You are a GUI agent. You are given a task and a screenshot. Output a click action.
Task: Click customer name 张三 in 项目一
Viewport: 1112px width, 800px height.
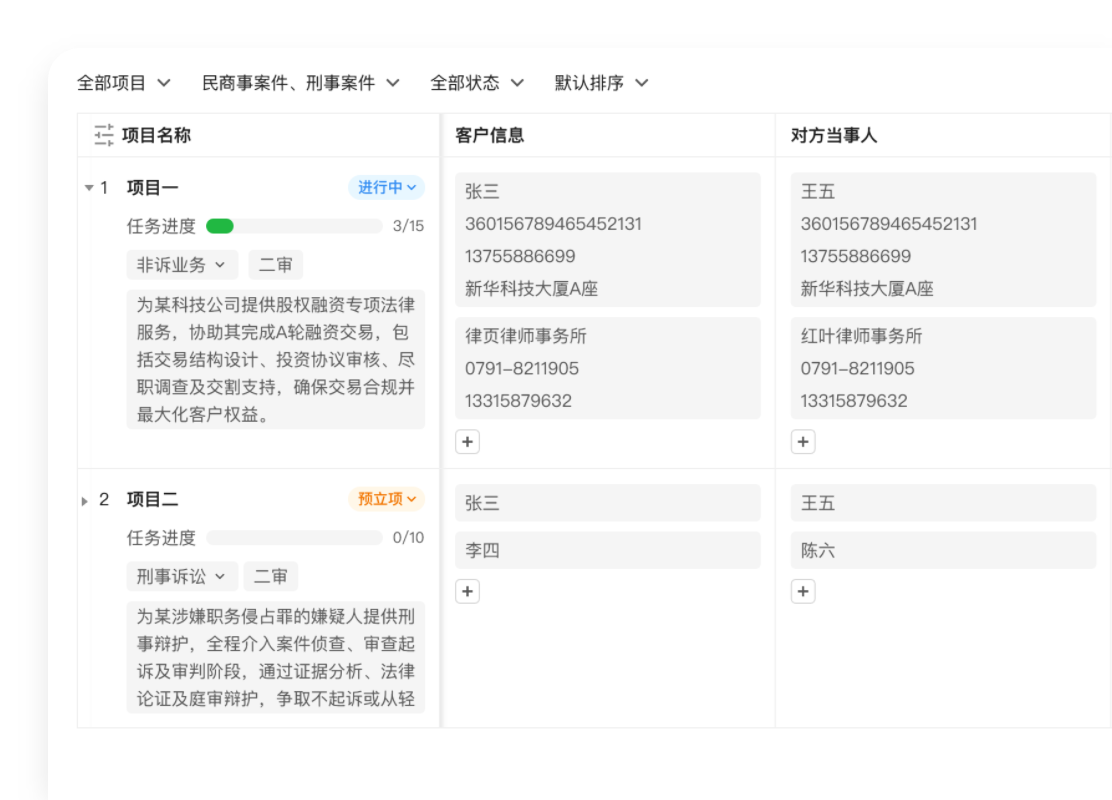click(482, 191)
